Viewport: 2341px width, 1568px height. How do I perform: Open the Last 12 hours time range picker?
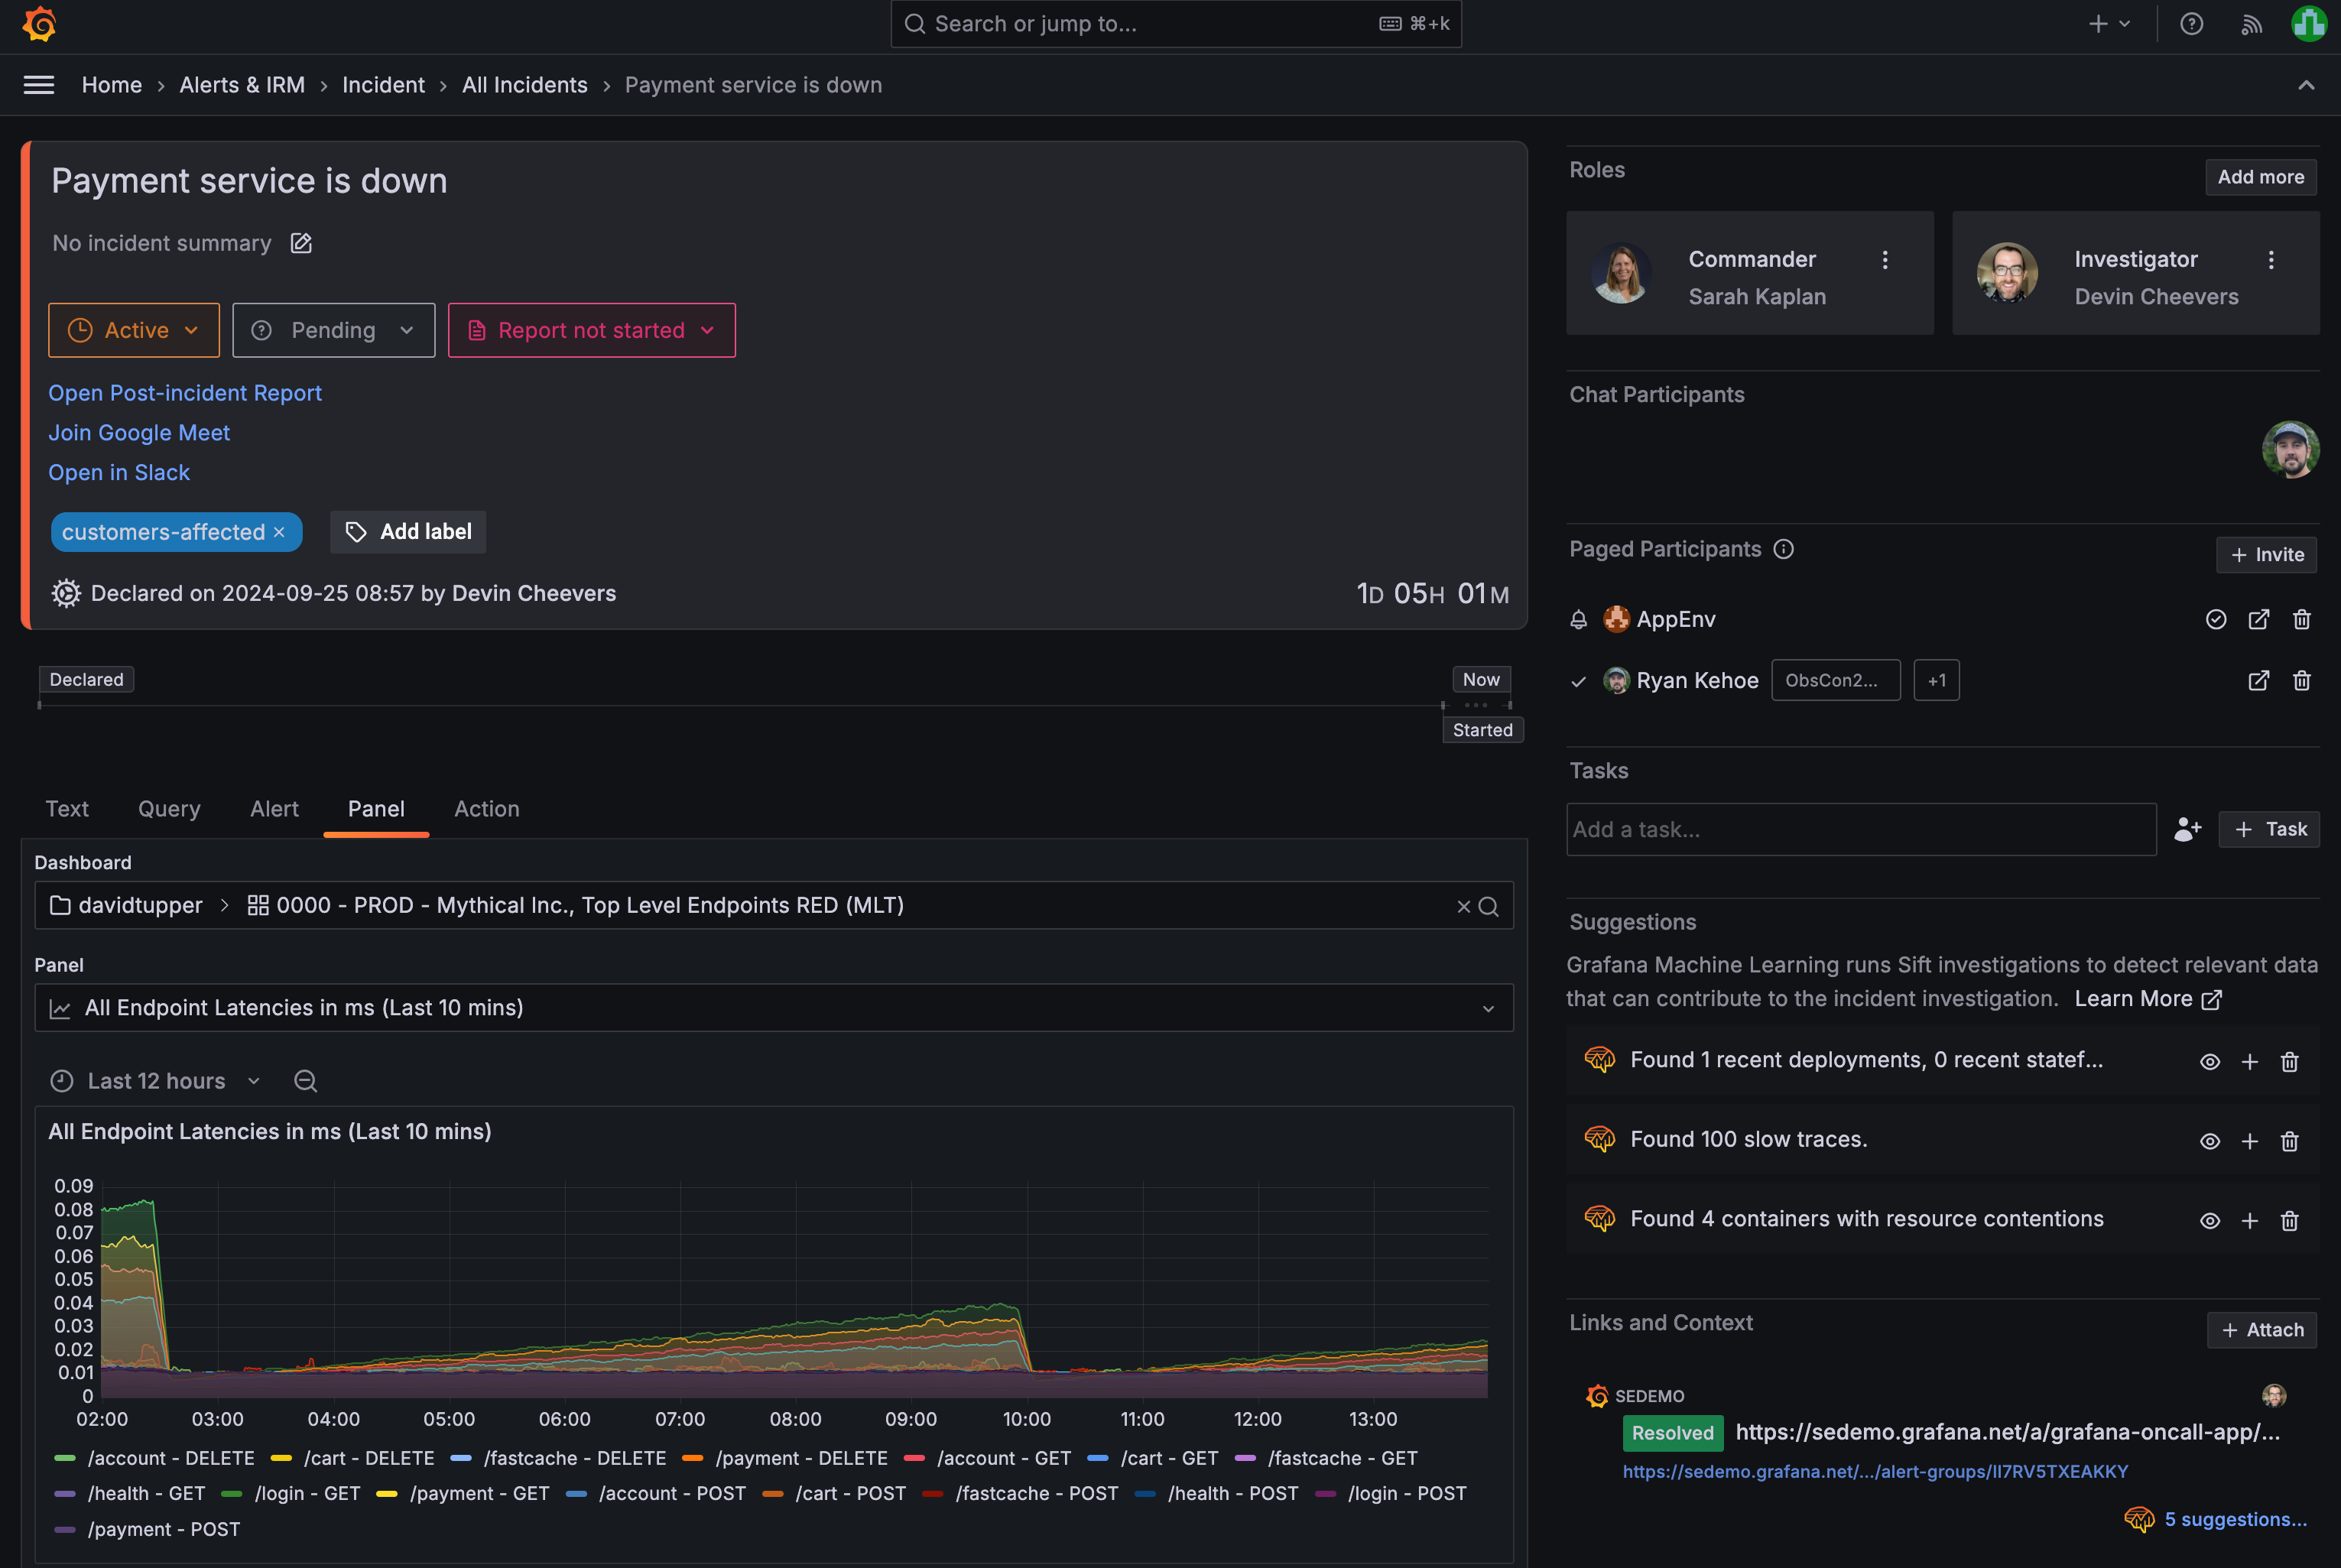tap(155, 1081)
